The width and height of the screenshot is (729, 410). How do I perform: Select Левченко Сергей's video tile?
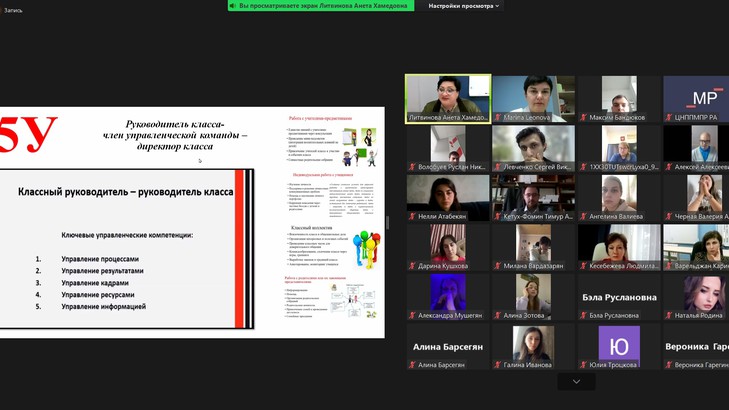[533, 148]
